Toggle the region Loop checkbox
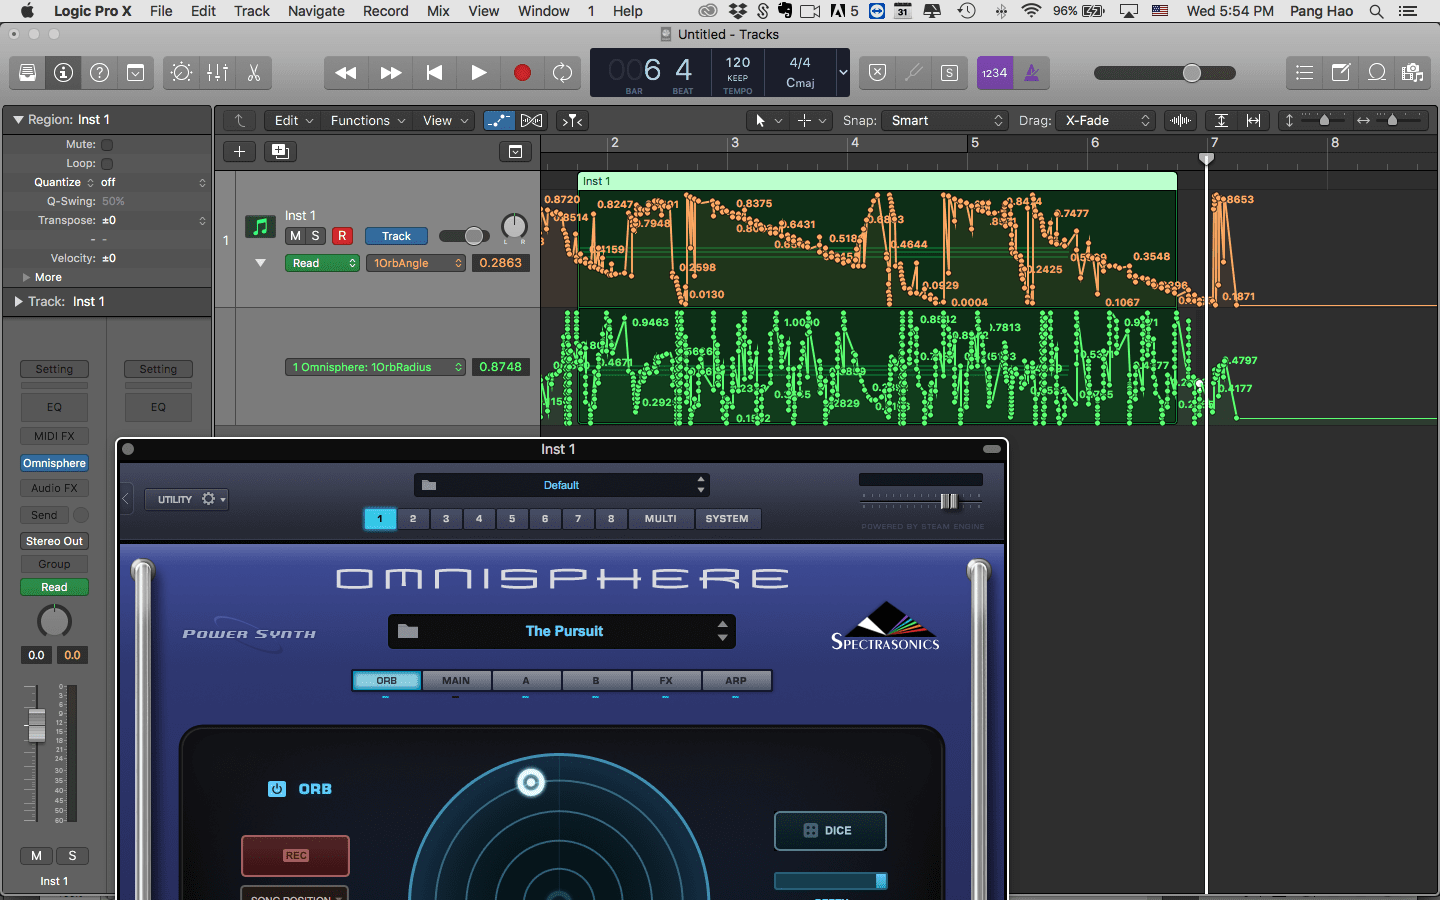 pyautogui.click(x=107, y=164)
